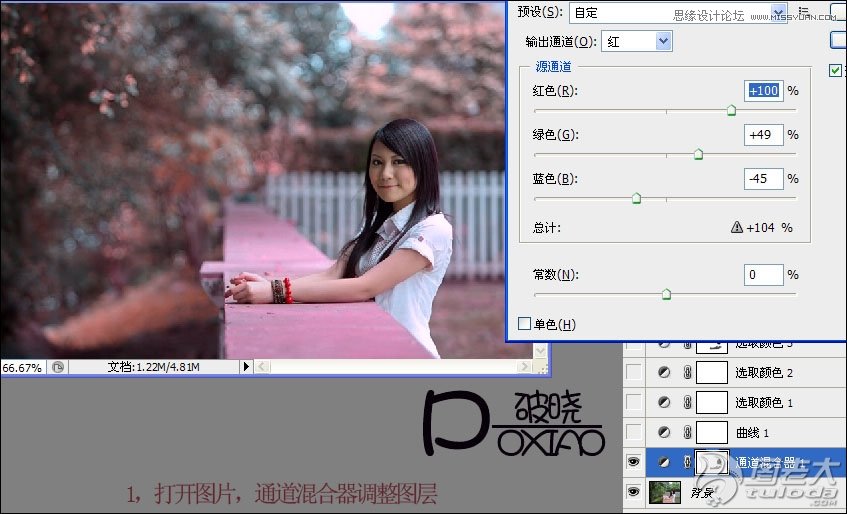The image size is (847, 514).
Task: Click the total warning triangle icon
Action: click(x=736, y=227)
